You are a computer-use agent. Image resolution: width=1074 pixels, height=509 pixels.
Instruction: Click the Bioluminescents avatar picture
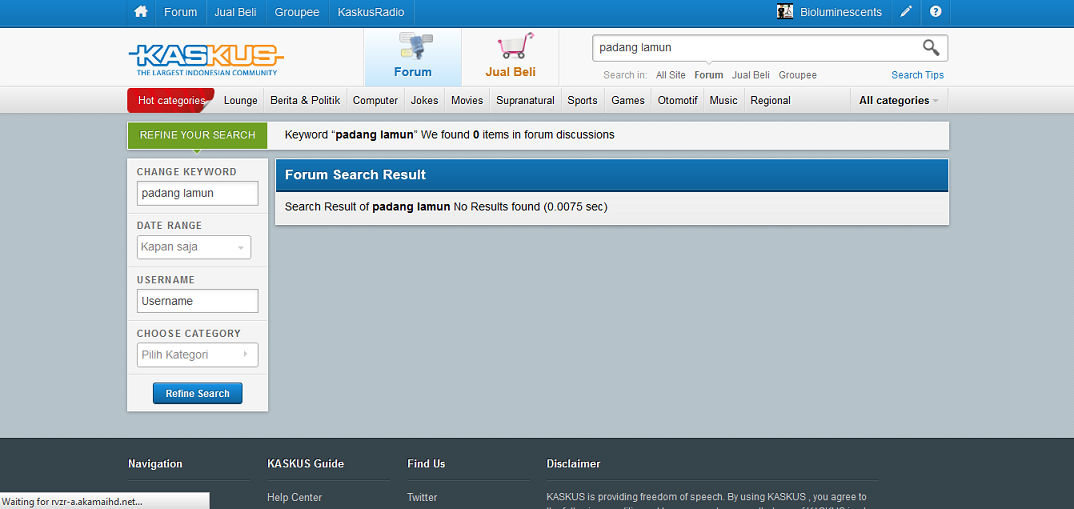pos(785,12)
